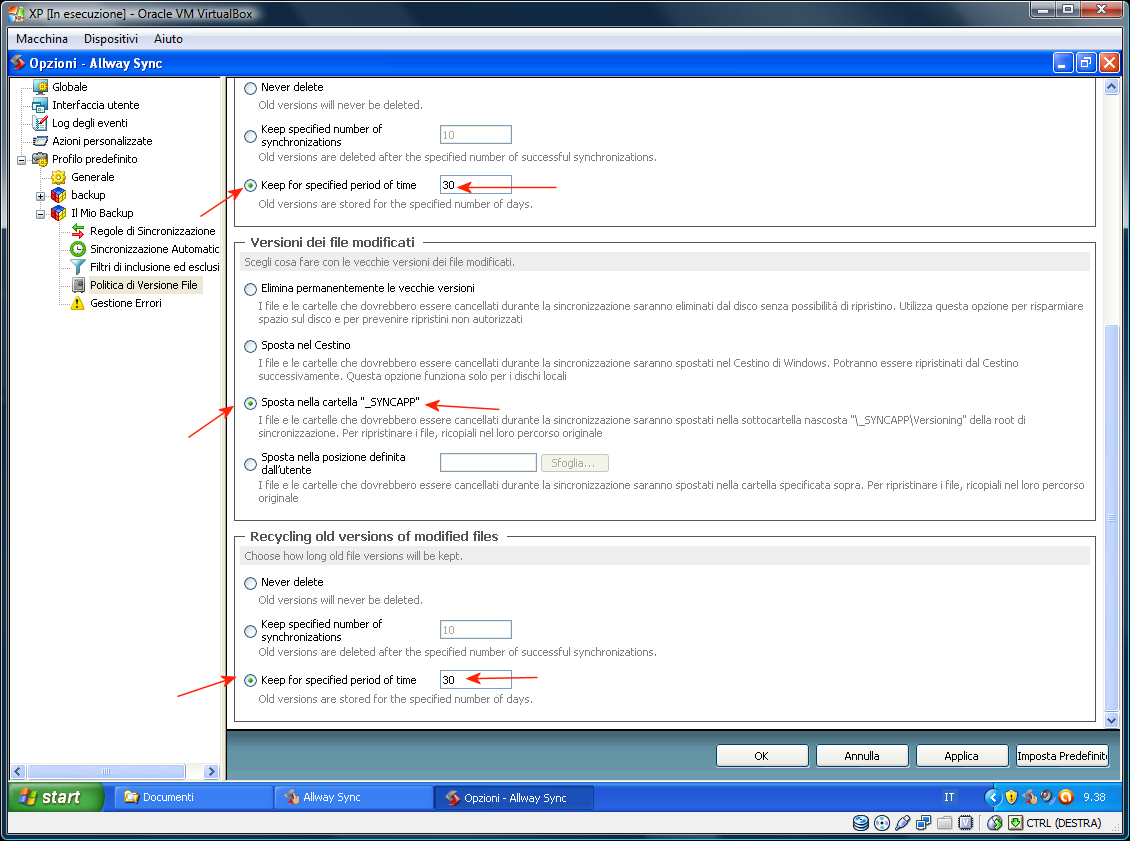
Task: Expand the backup tree node
Action: (x=40, y=196)
